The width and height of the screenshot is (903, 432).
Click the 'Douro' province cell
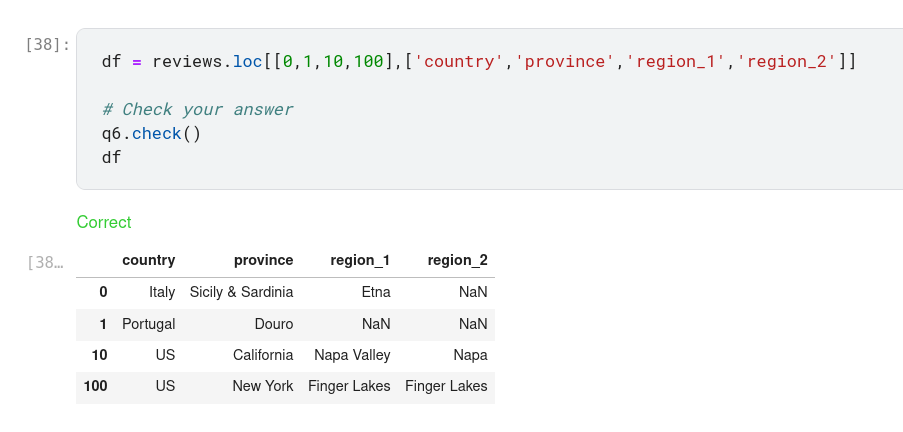coord(274,324)
